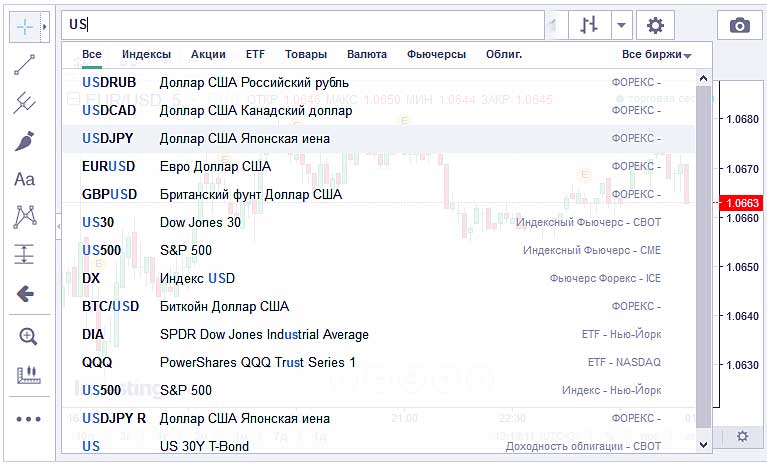
Task: Take a chart snapshot with camera icon
Action: tap(739, 26)
